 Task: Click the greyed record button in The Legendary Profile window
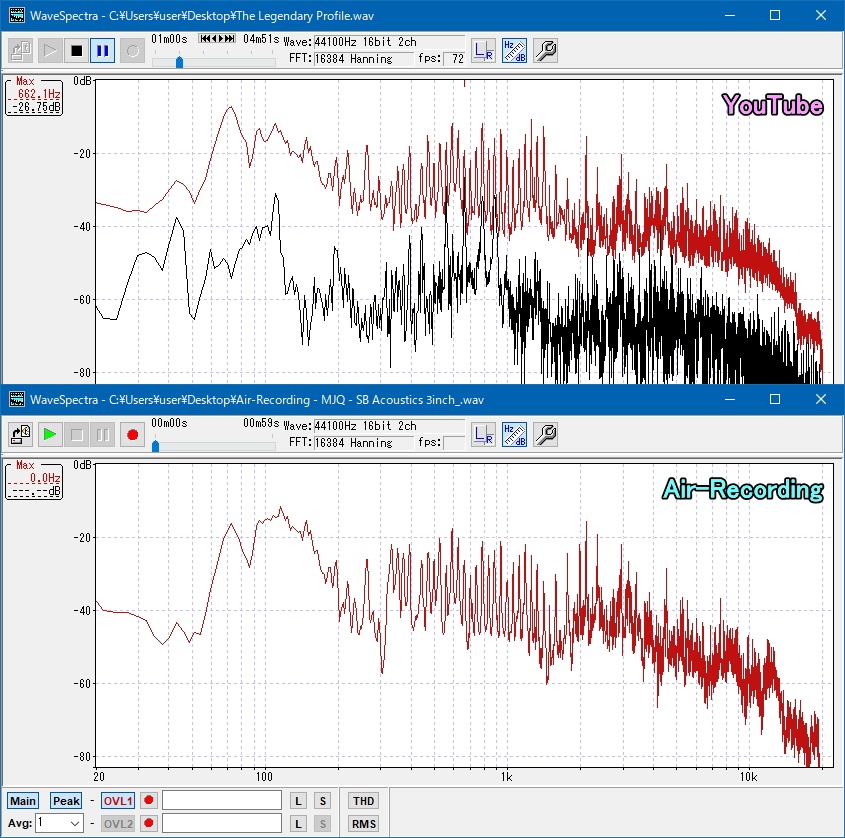pos(133,51)
